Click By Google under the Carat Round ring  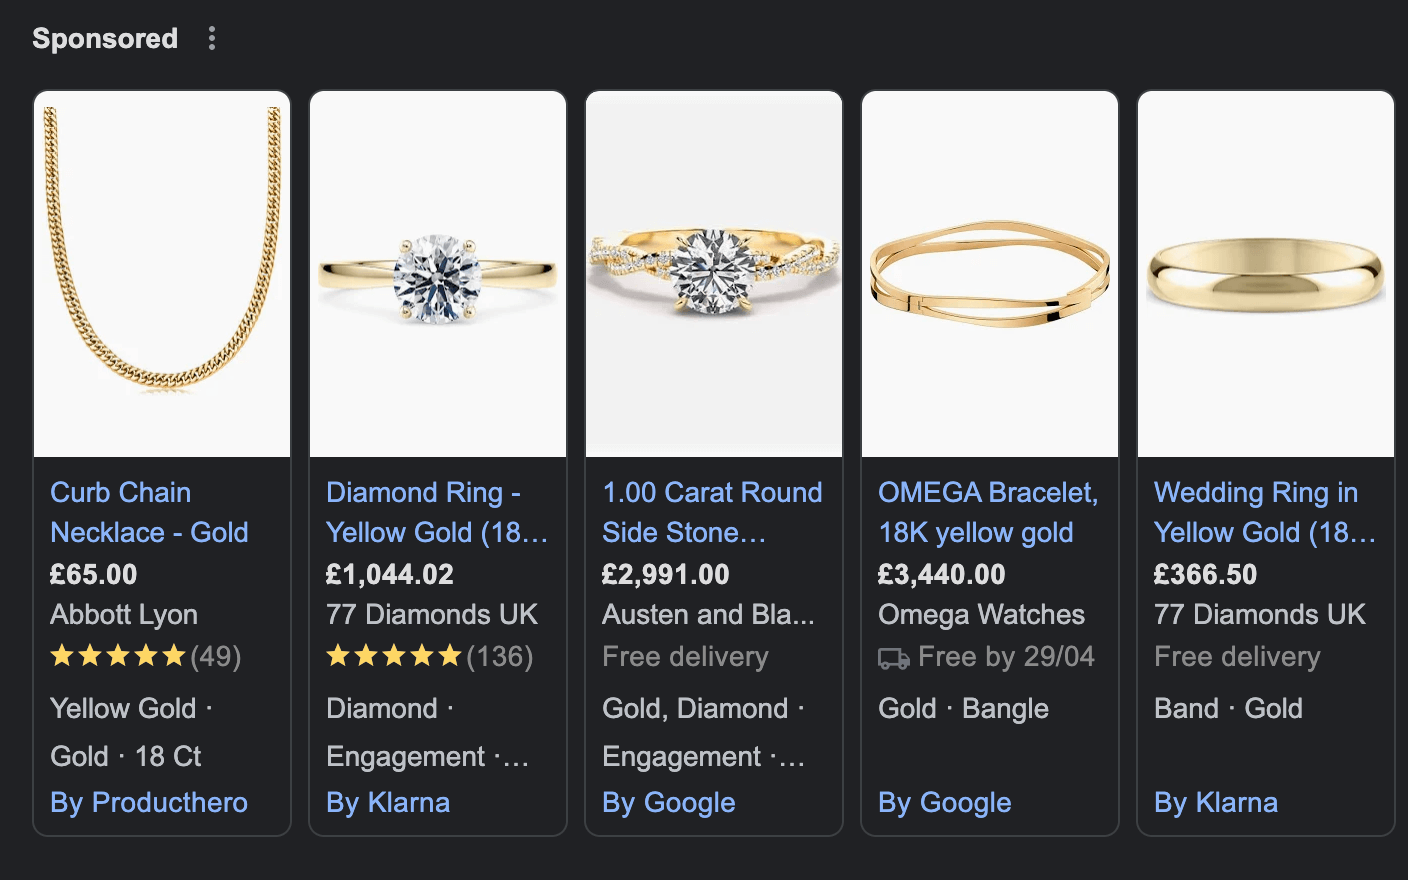pos(668,802)
